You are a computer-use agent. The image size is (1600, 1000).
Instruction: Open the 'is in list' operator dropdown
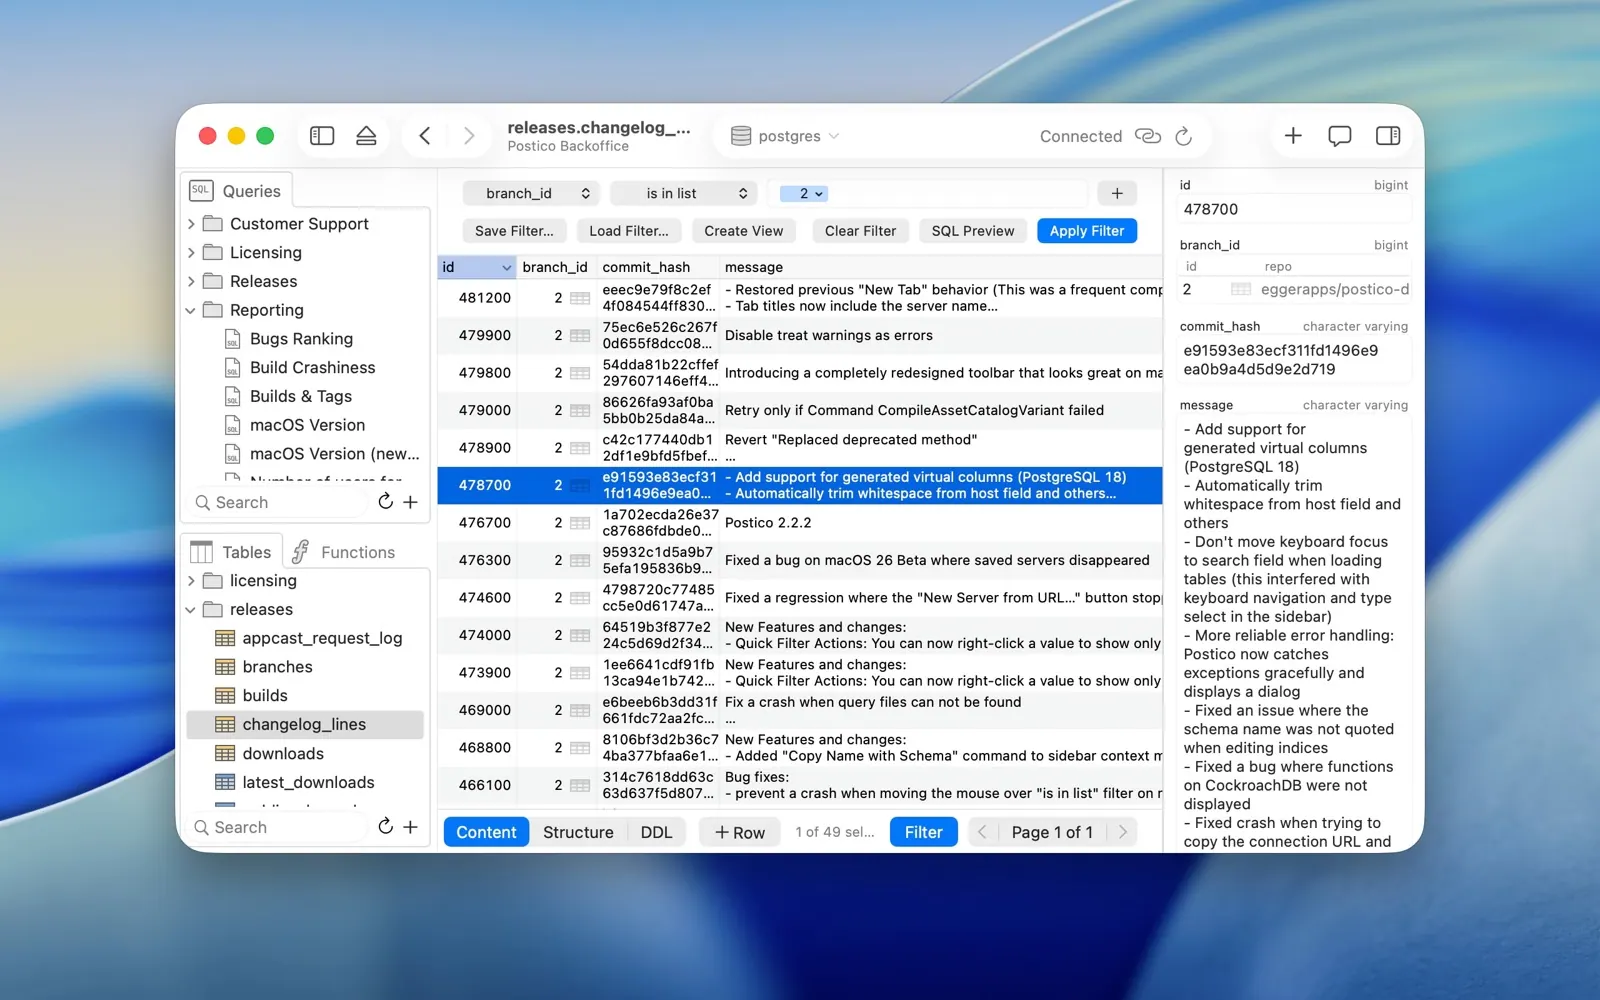(x=684, y=194)
